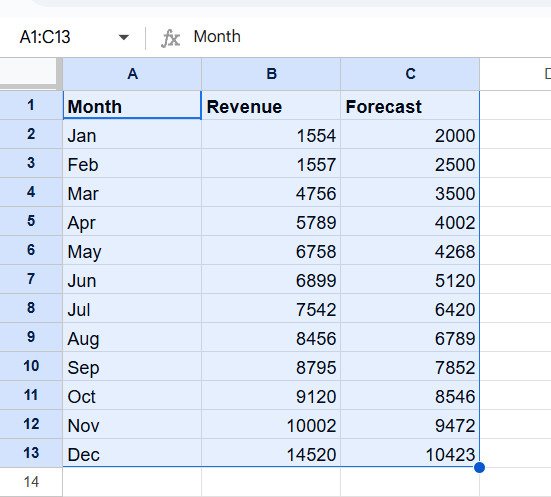551x497 pixels.
Task: Click revenue value 6758
Action: (x=271, y=250)
